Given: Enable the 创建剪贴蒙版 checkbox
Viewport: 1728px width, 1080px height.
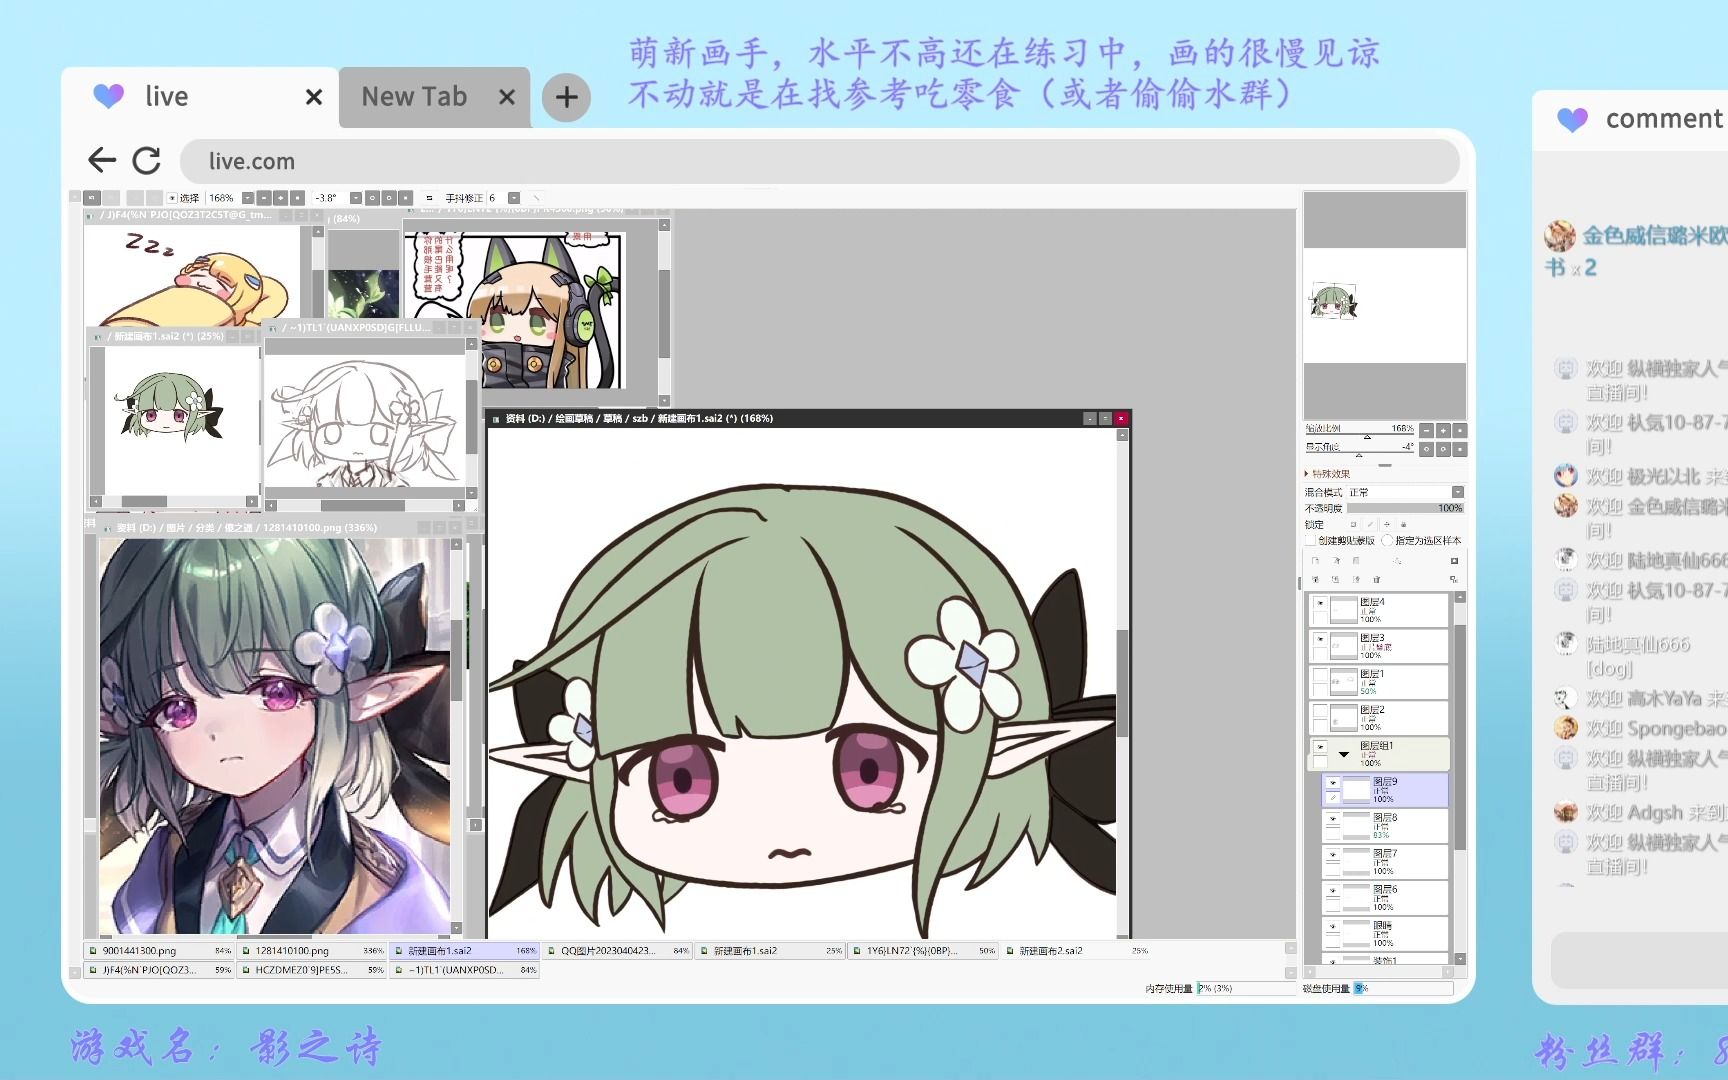Looking at the screenshot, I should 1310,540.
